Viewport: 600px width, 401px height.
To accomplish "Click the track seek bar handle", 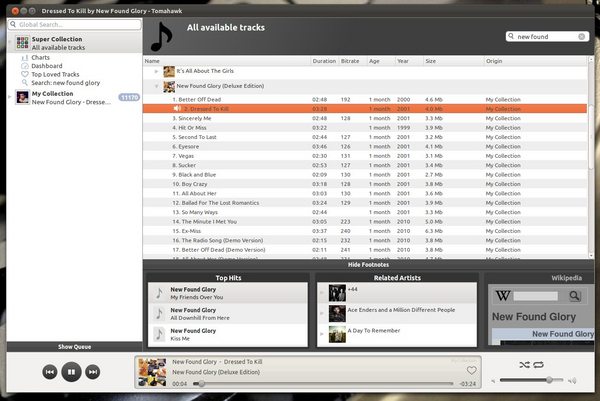I will click(201, 383).
